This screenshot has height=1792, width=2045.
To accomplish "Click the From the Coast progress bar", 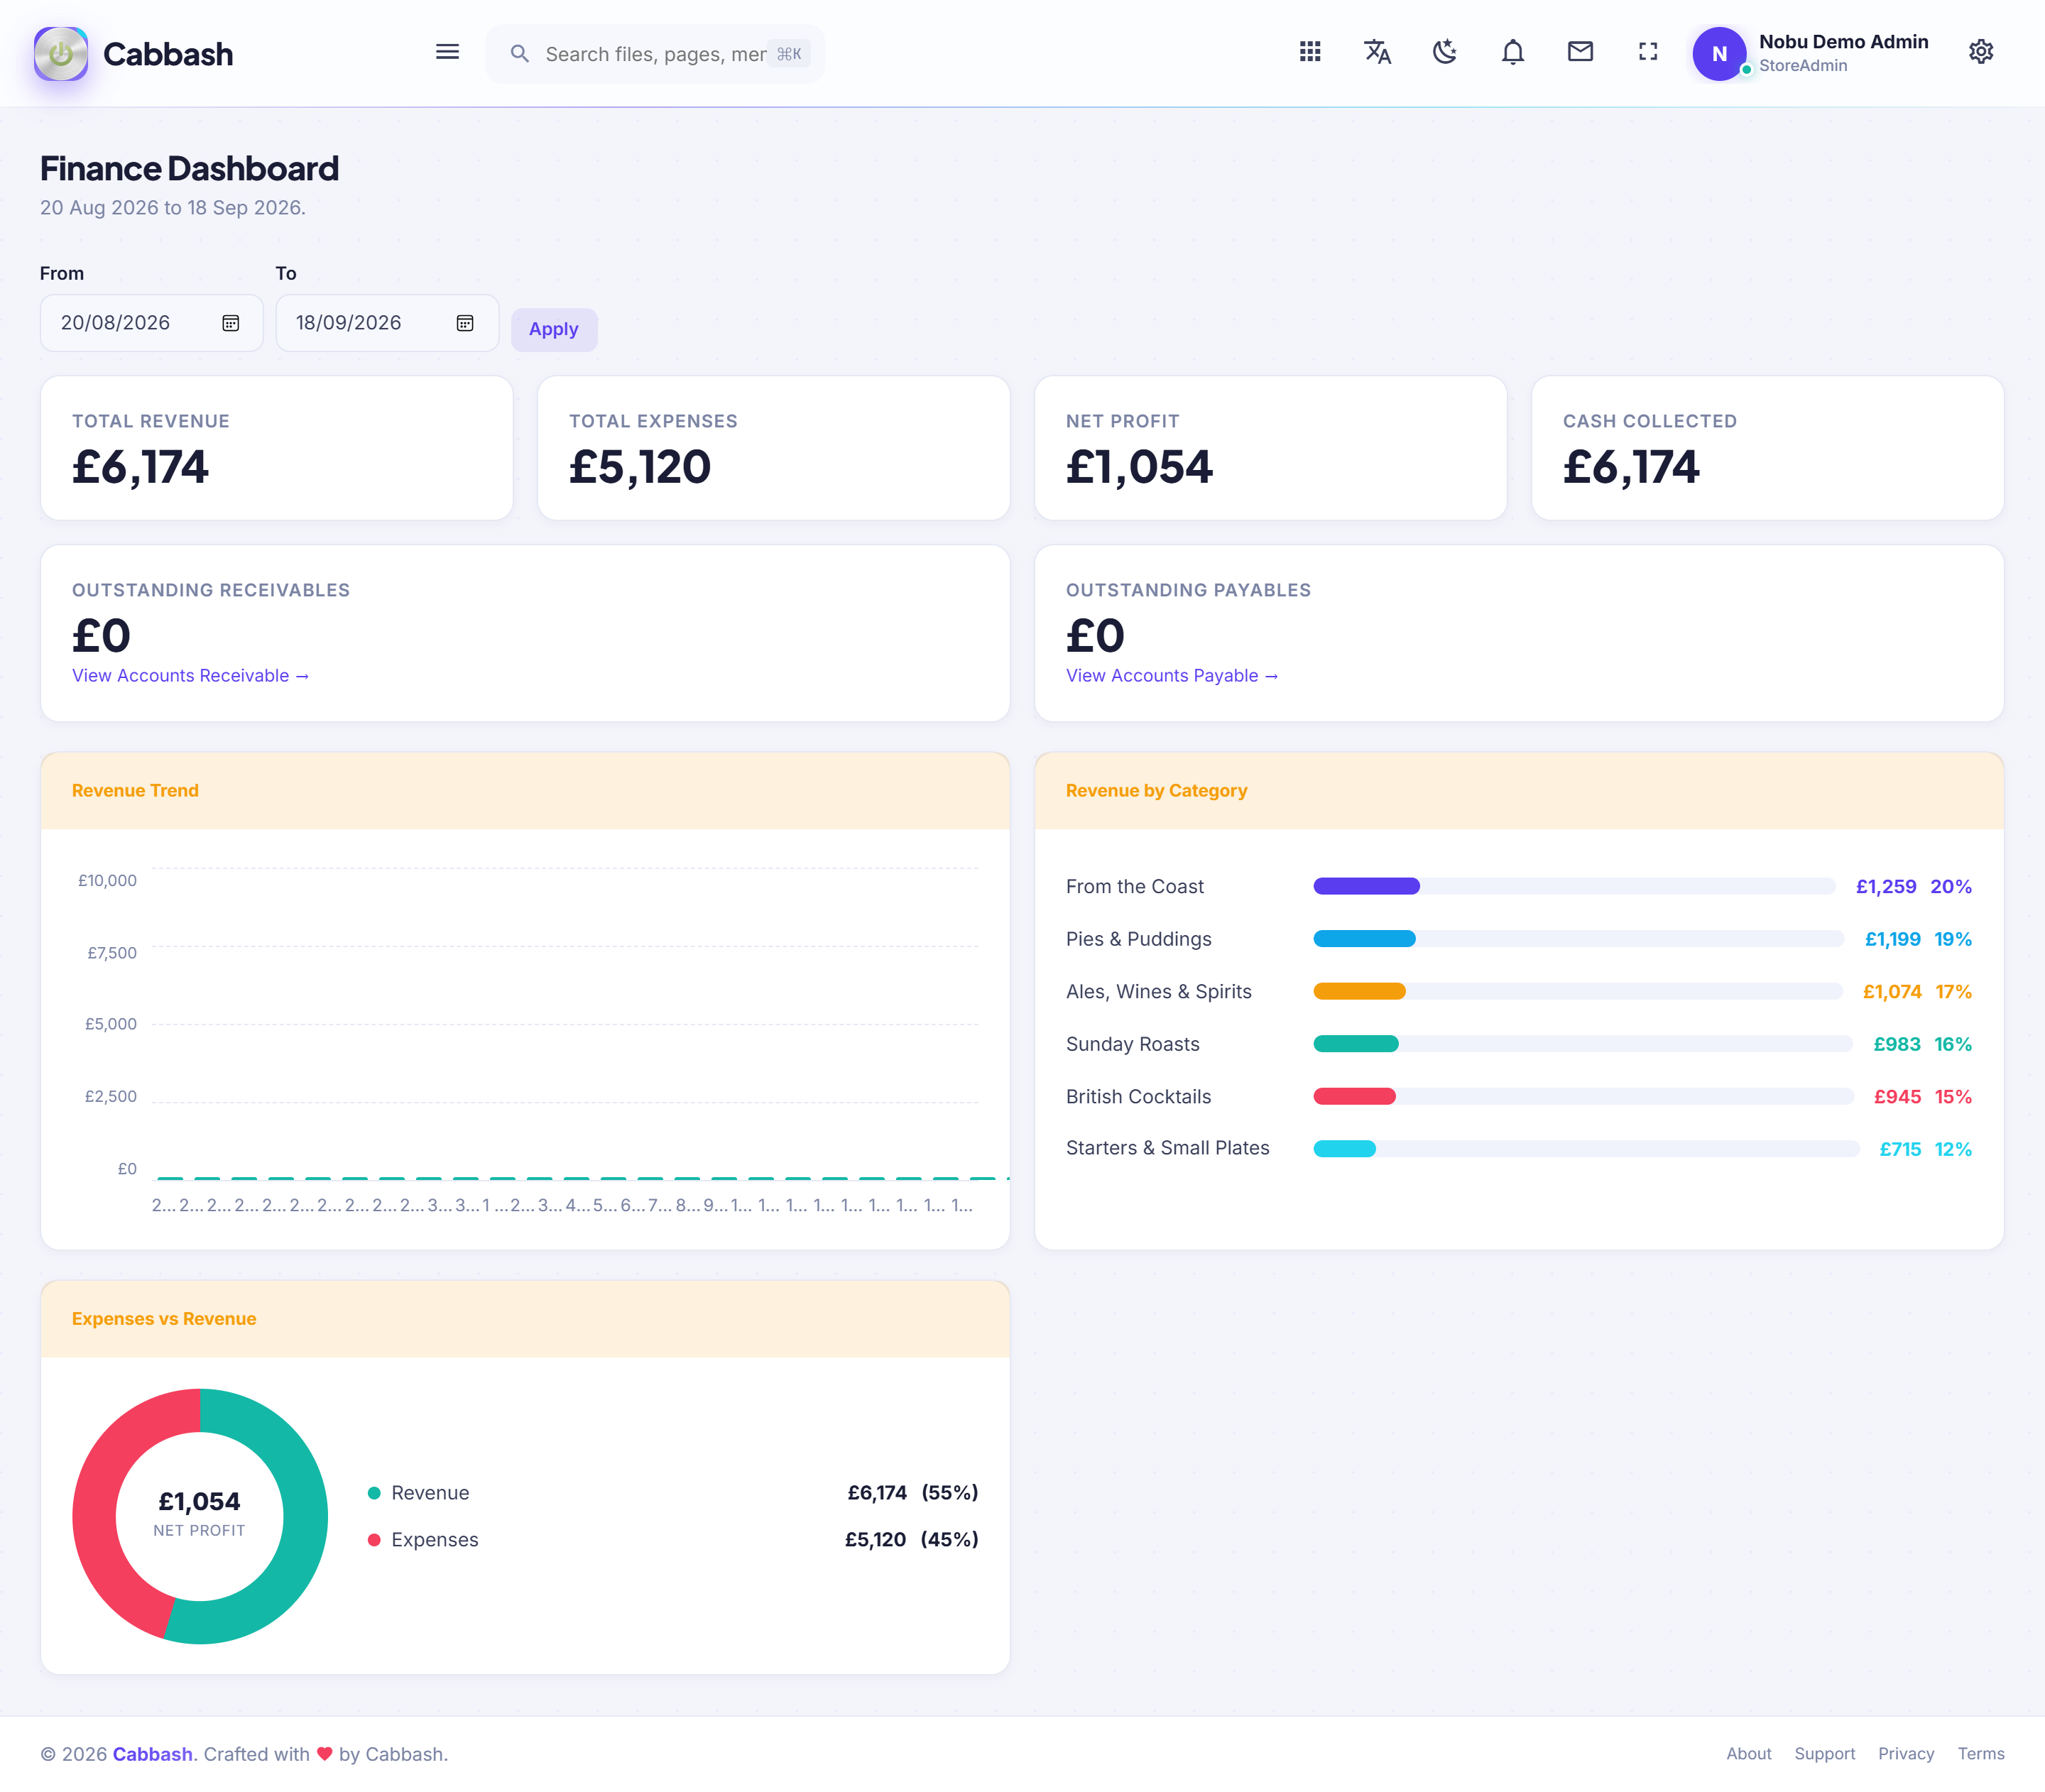I will [1574, 886].
